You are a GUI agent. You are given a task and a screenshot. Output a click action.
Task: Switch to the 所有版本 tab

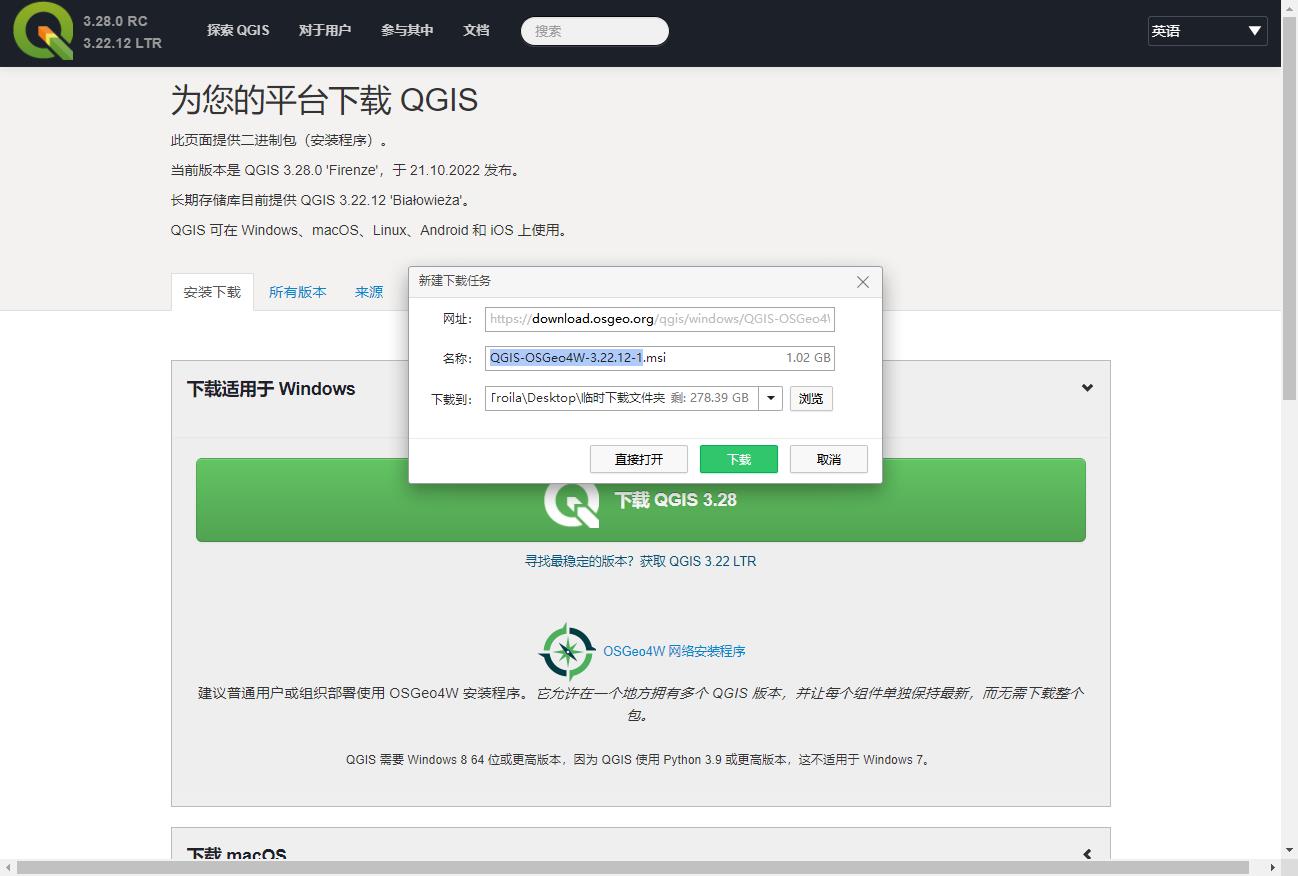pos(298,292)
